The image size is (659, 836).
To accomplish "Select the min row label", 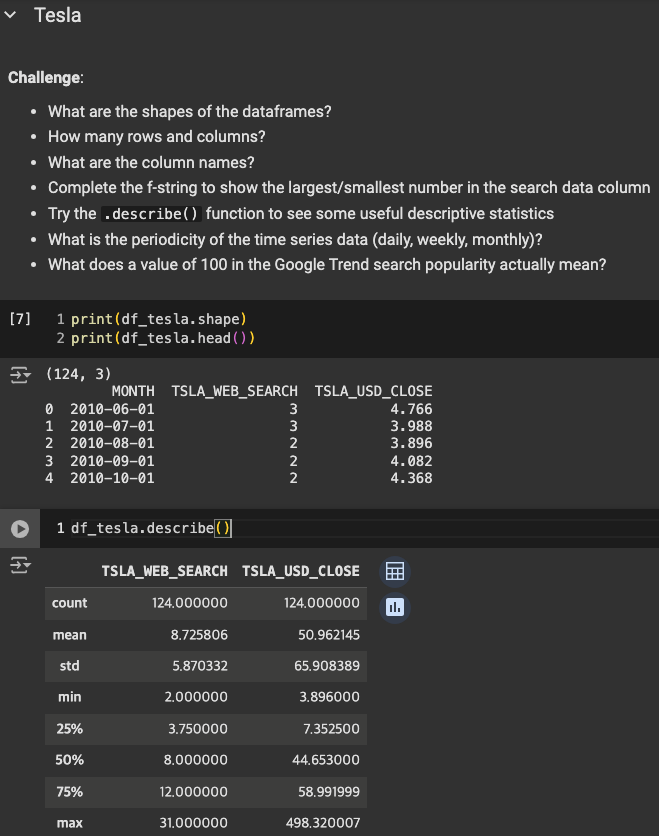I will [x=69, y=697].
